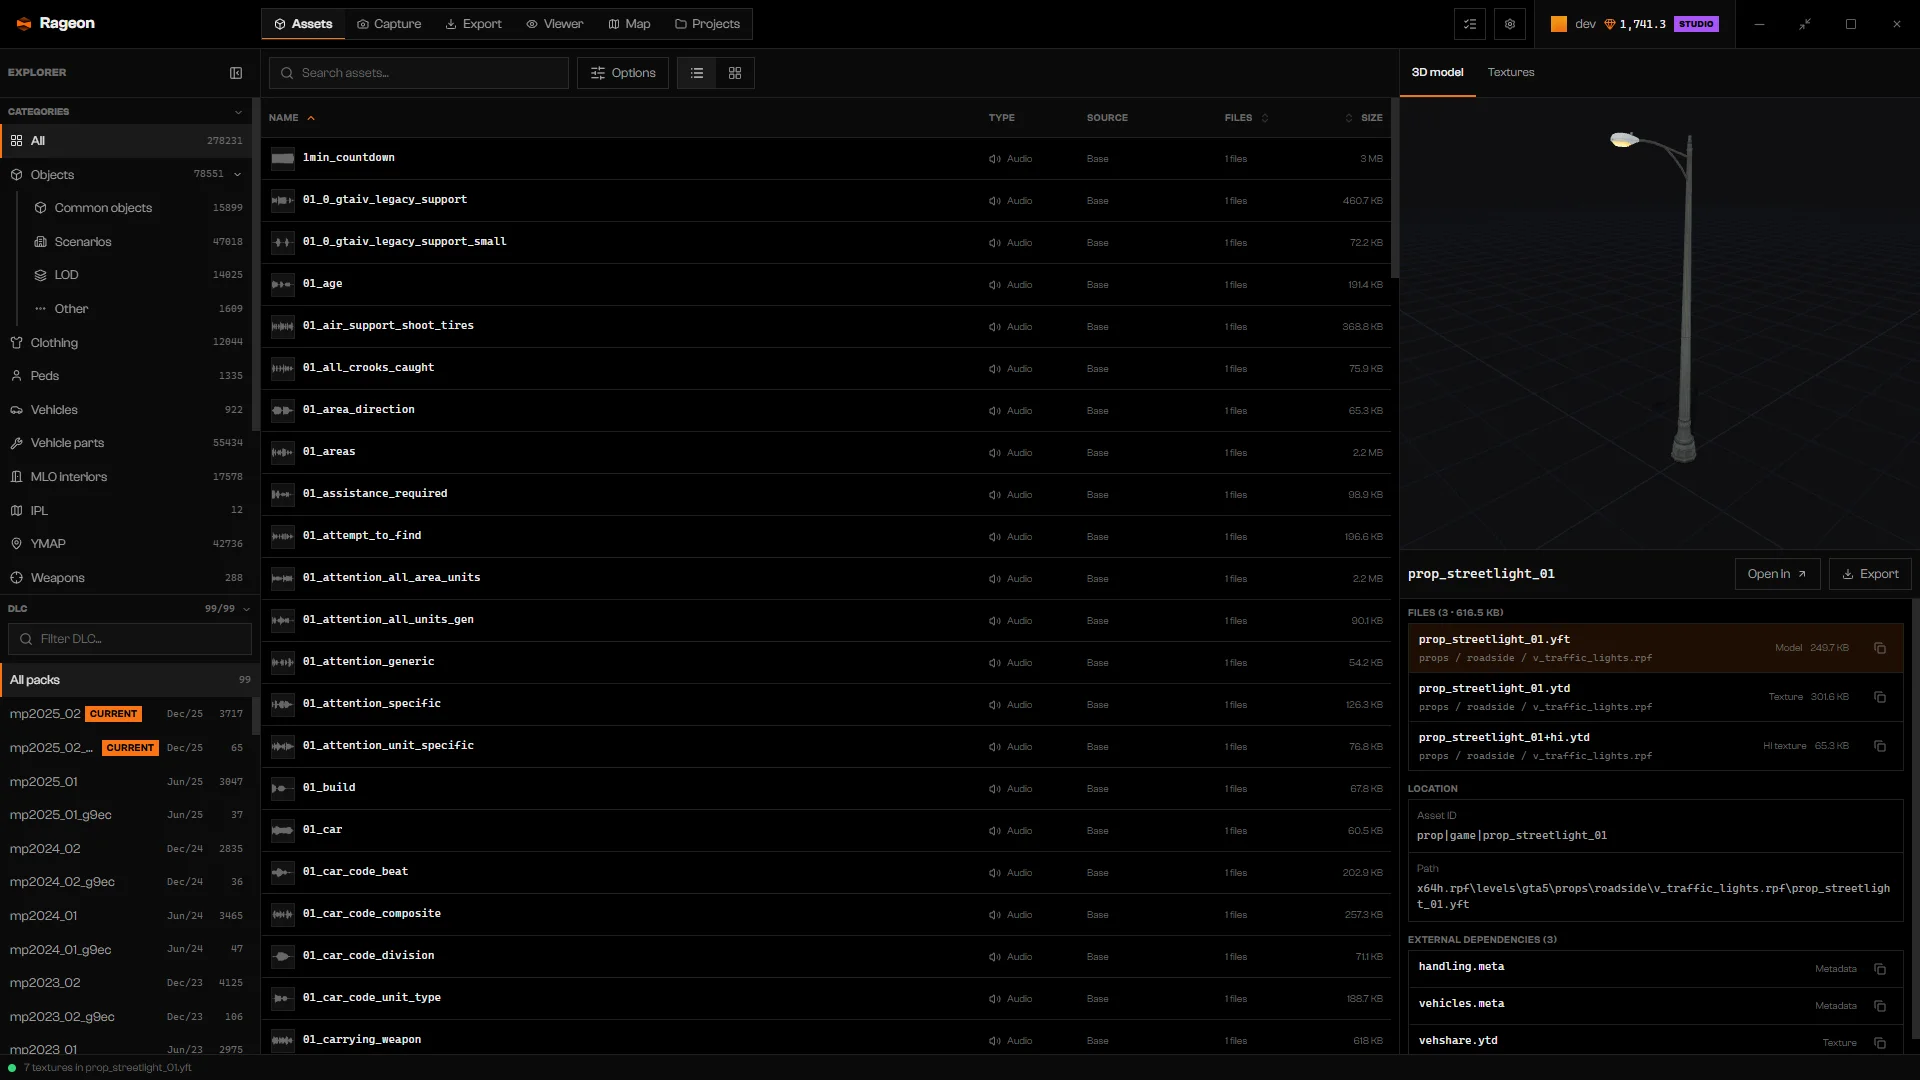
Task: Switch to grid view layout
Action: [735, 73]
